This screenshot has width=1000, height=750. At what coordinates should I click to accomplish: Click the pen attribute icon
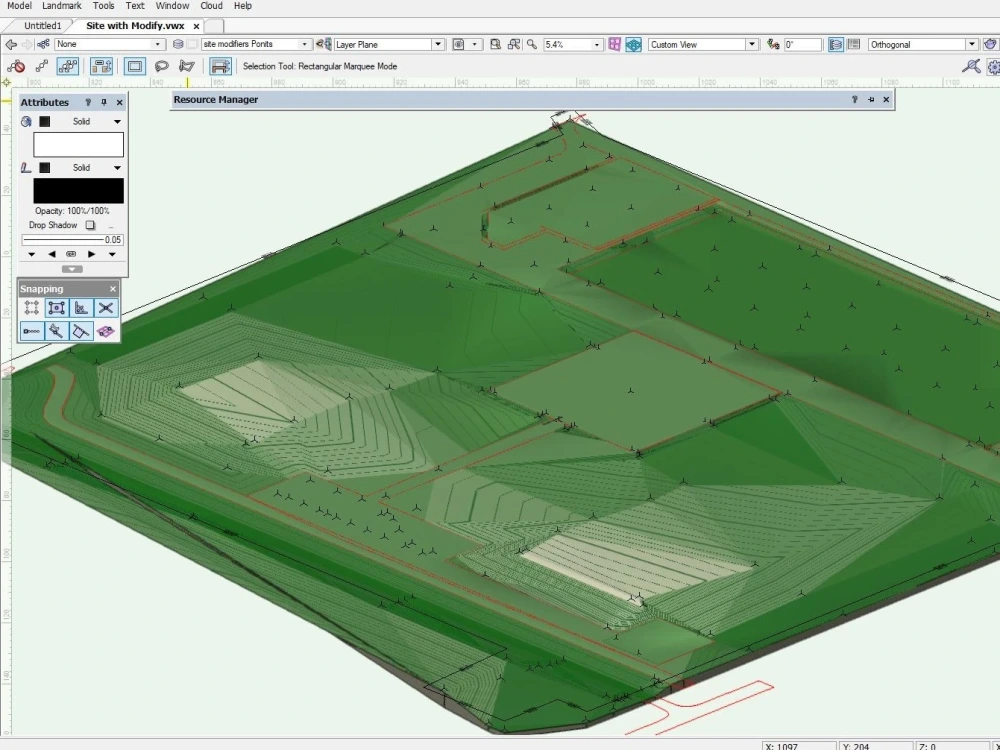point(26,168)
